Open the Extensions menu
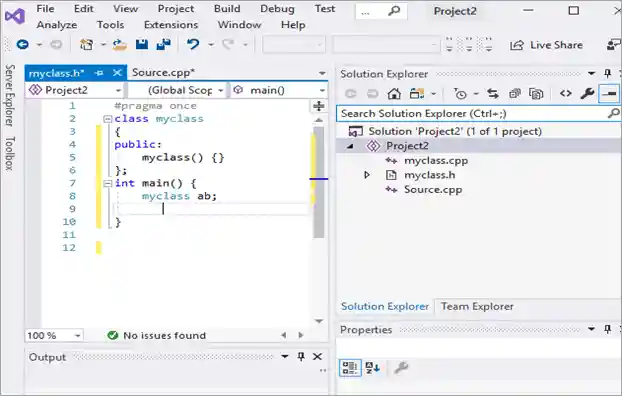622x396 pixels. 171,25
